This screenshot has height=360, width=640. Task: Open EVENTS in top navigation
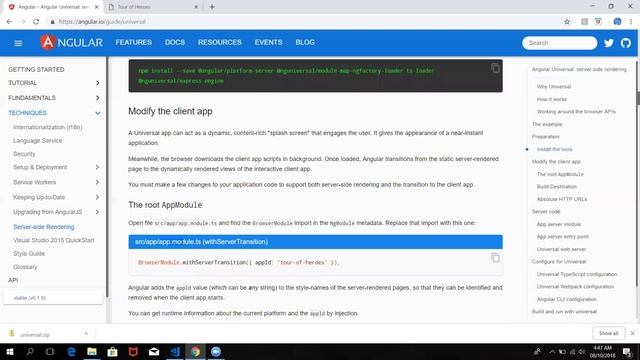(x=268, y=42)
